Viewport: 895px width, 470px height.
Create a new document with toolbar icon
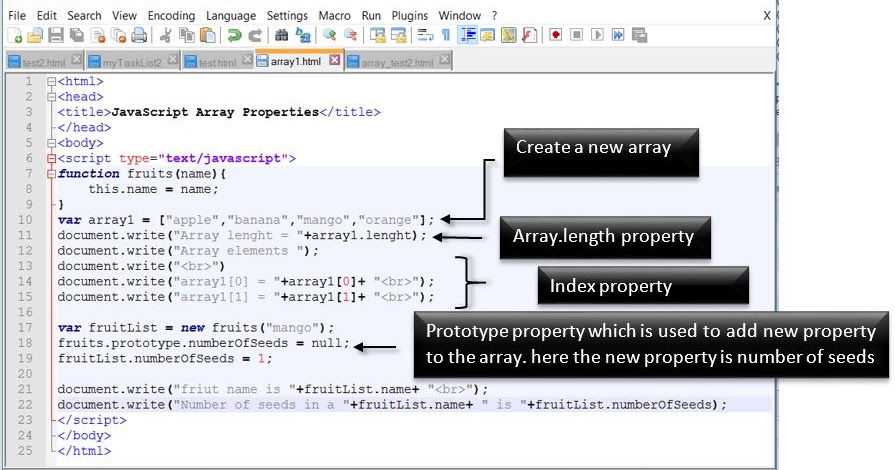[x=15, y=35]
